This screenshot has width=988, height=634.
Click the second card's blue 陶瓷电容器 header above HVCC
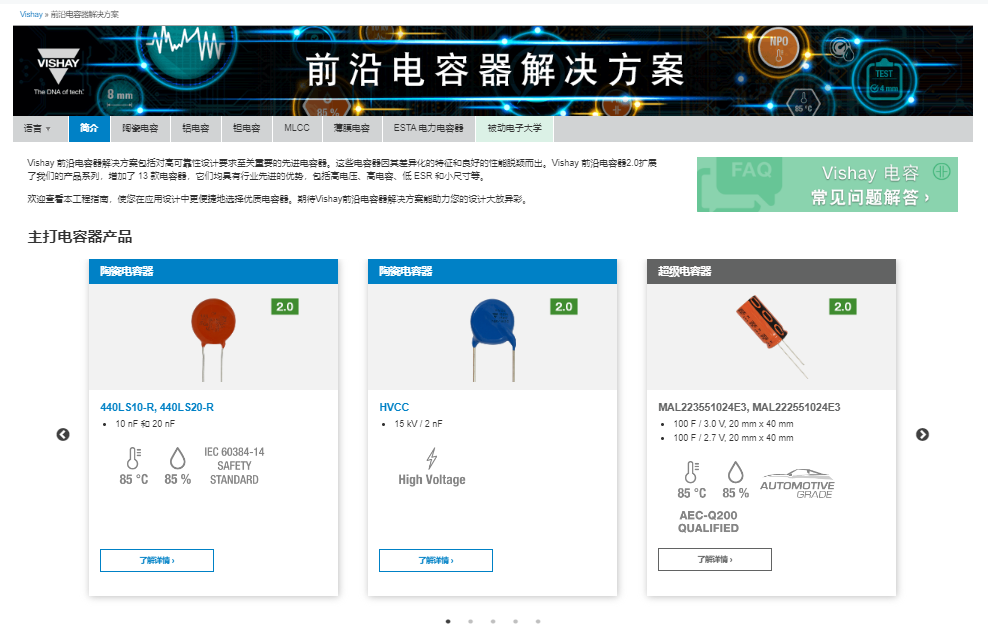click(492, 272)
